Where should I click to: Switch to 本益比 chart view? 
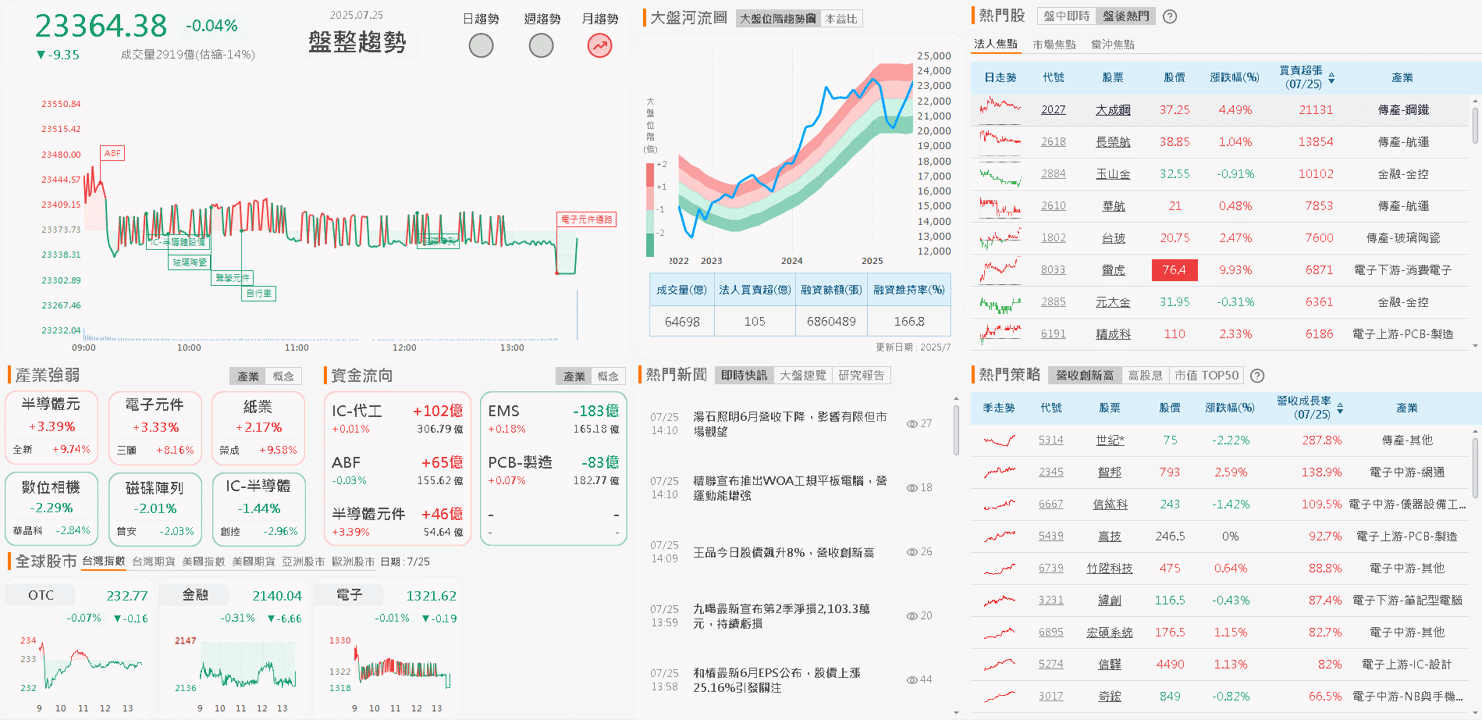click(x=841, y=18)
